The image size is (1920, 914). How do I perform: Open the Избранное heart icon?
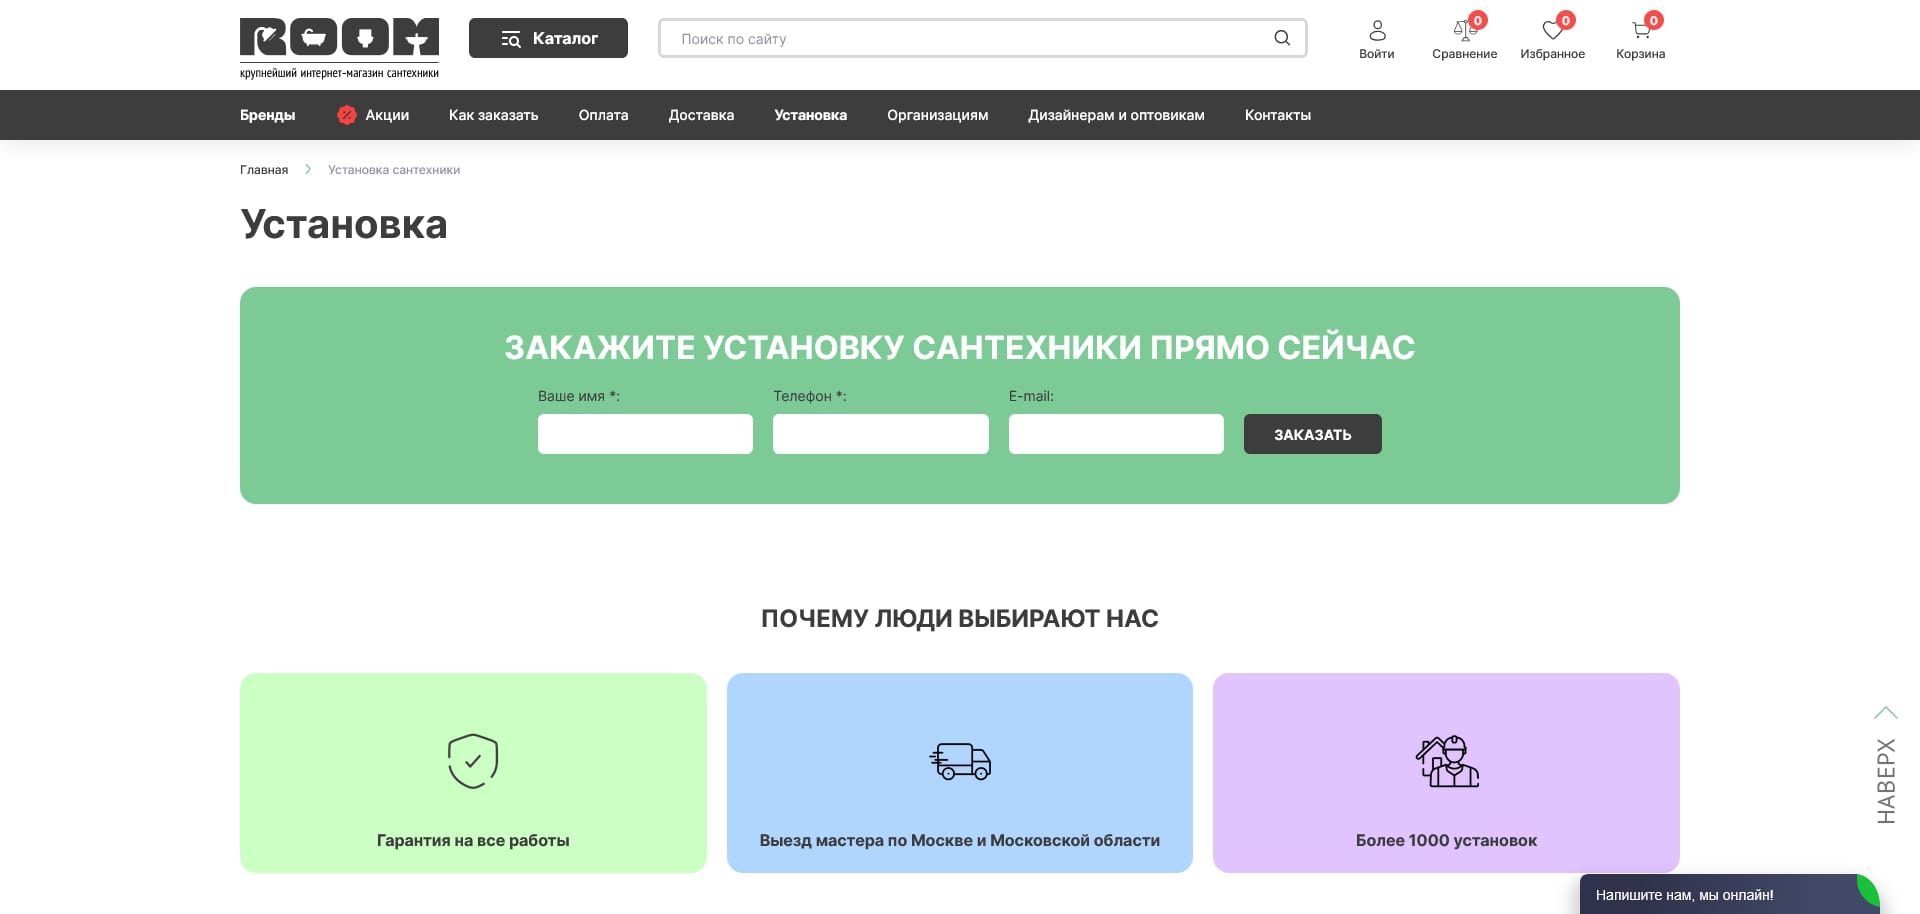[1552, 31]
